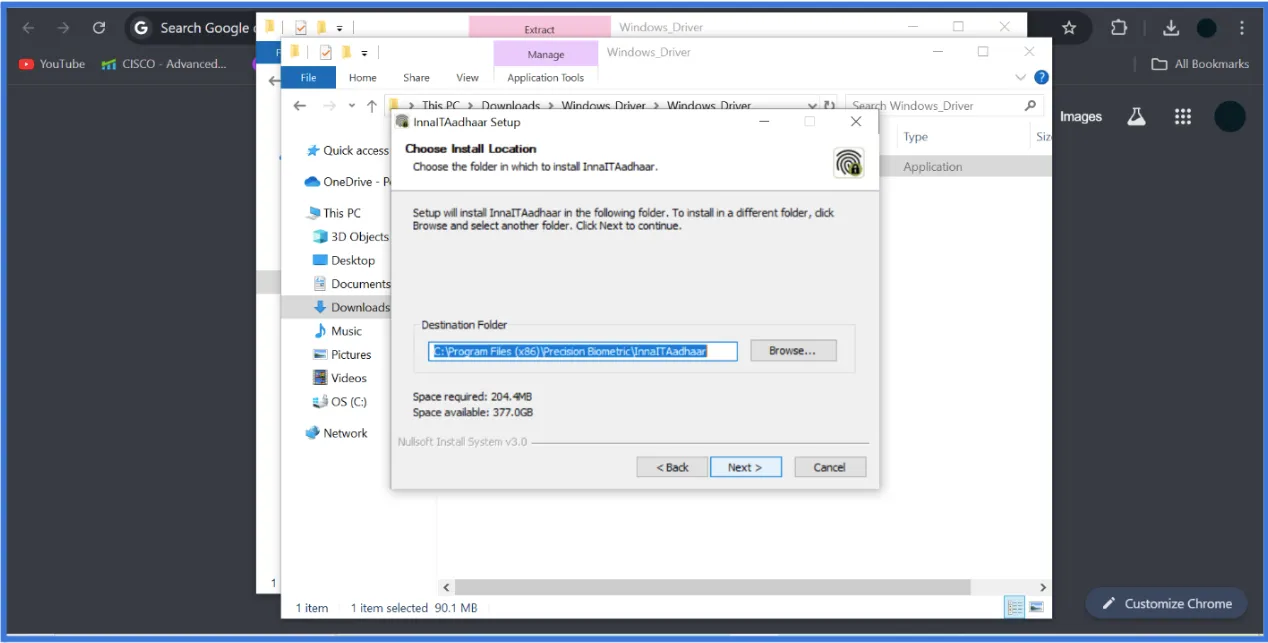Screen dimensions: 1268x643
Task: Switch to Large icons view in Explorer status bar
Action: click(x=1036, y=607)
